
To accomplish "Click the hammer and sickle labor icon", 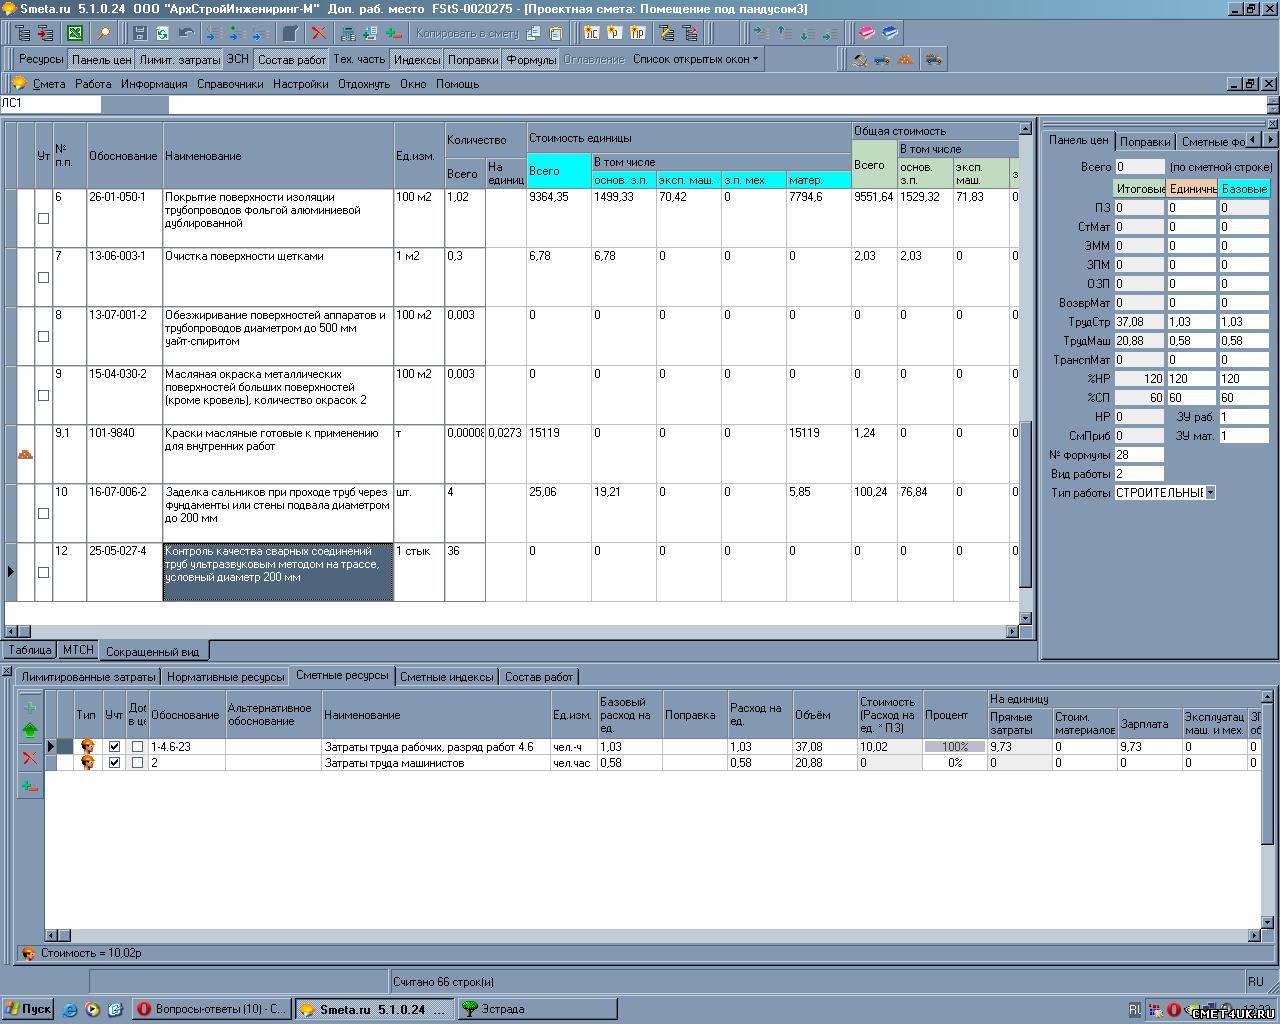I will pos(859,60).
